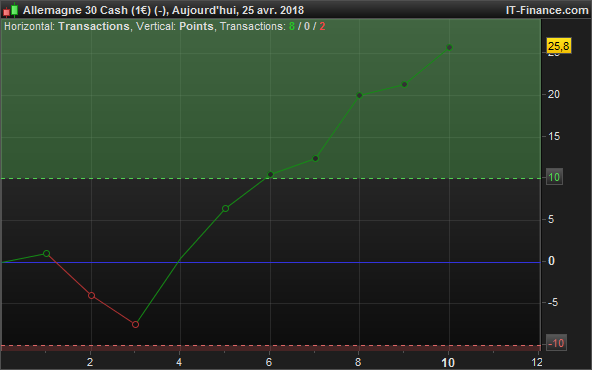Select the Points vertical axis label
The width and height of the screenshot is (592, 370).
click(196, 26)
